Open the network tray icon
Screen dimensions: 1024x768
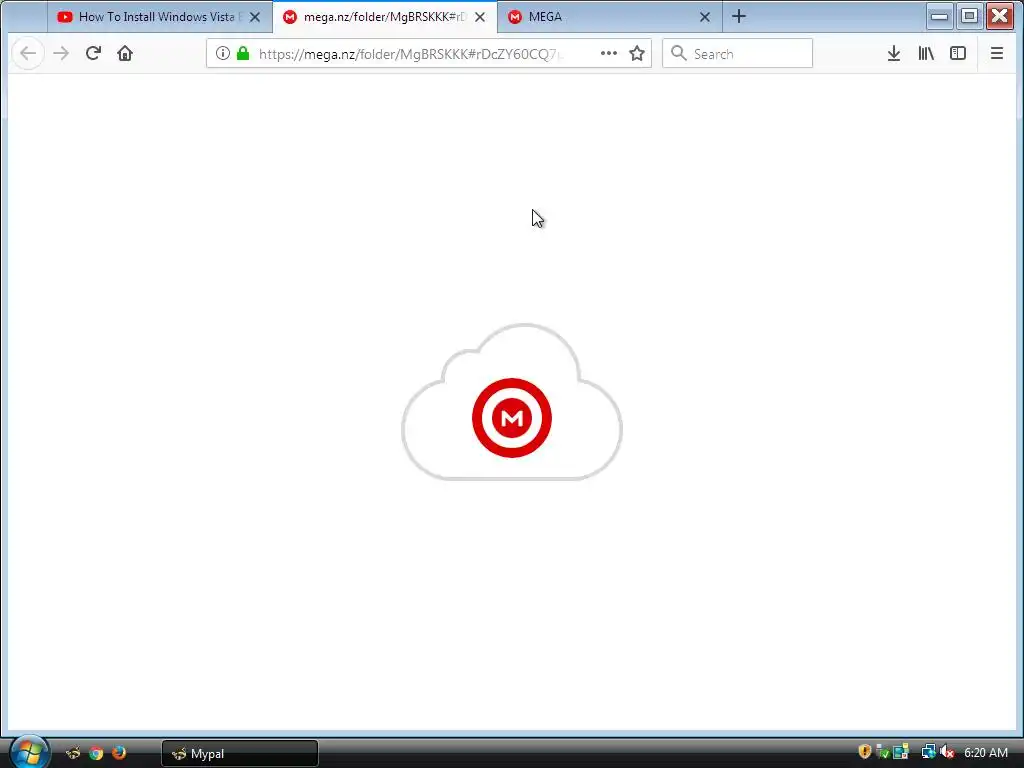pyautogui.click(x=928, y=752)
